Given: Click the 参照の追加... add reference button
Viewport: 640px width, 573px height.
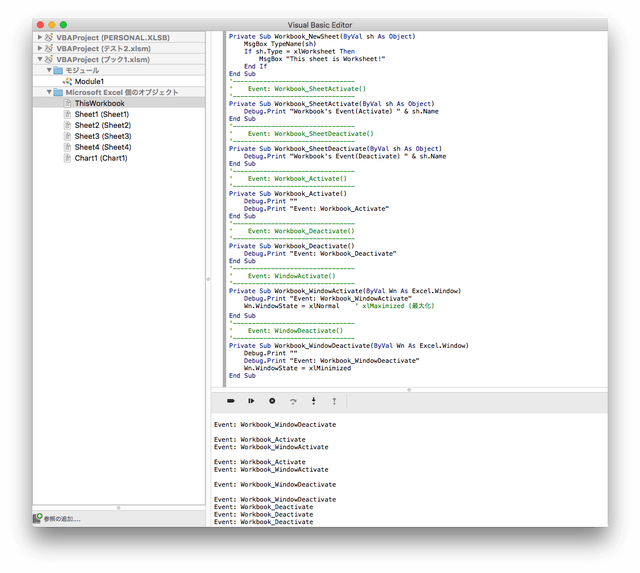Looking at the screenshot, I should [x=57, y=519].
